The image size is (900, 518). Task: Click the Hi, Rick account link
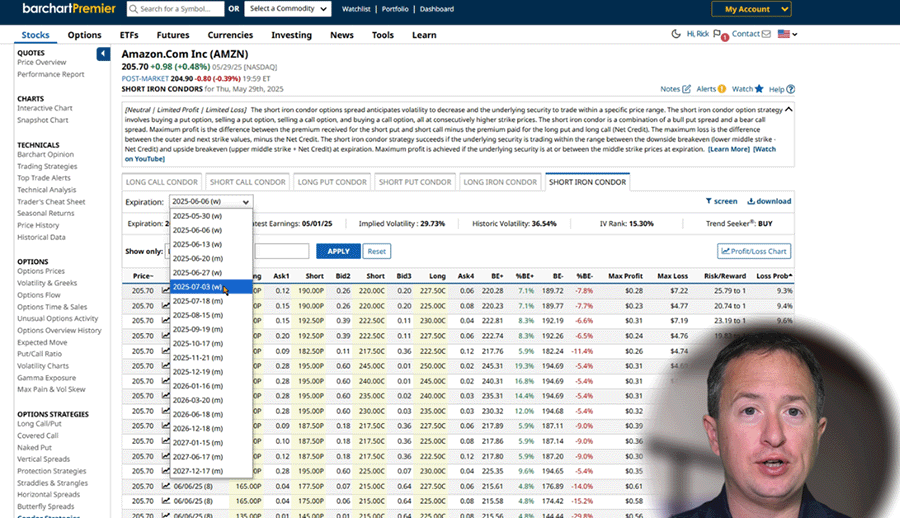(x=697, y=34)
